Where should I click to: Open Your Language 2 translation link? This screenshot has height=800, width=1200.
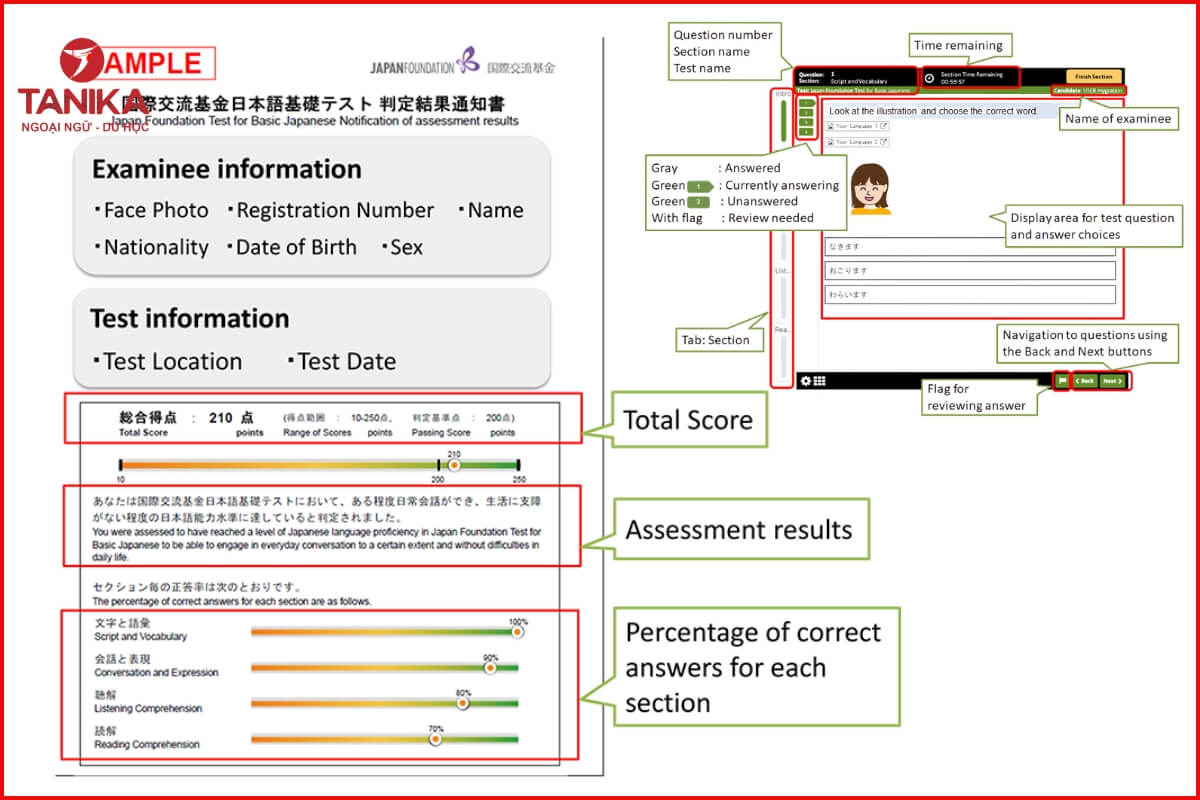coord(857,142)
